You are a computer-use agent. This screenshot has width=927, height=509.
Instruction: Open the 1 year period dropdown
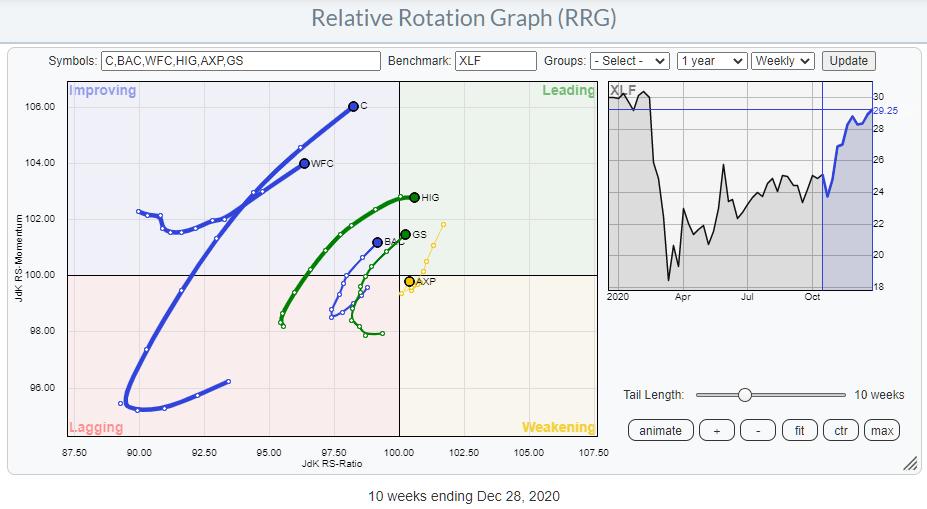point(711,61)
